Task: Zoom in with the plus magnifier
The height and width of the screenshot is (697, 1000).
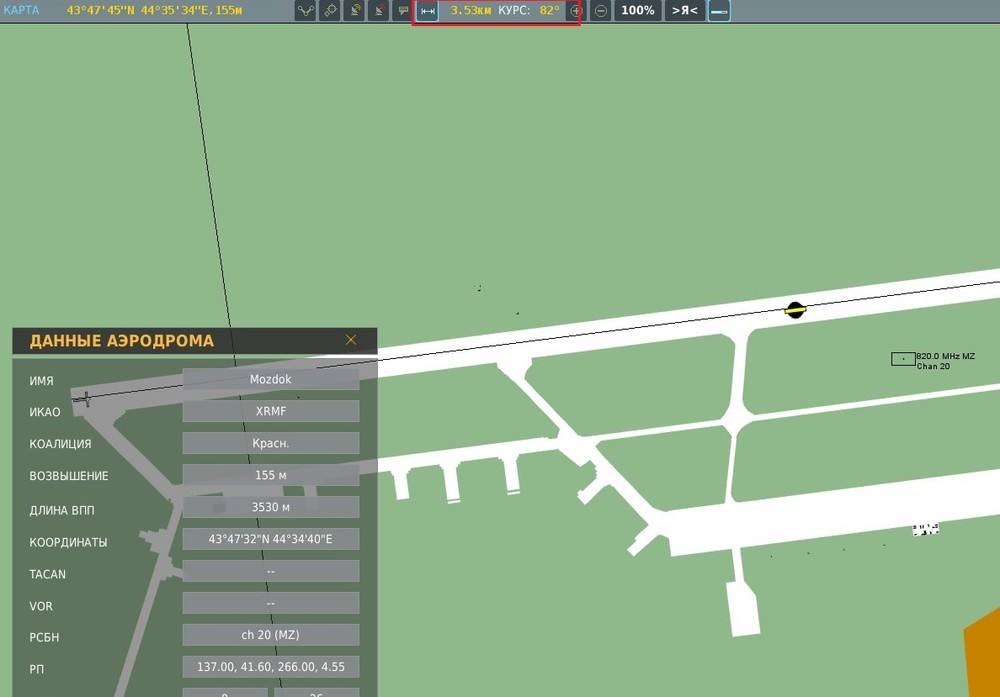Action: click(x=576, y=11)
